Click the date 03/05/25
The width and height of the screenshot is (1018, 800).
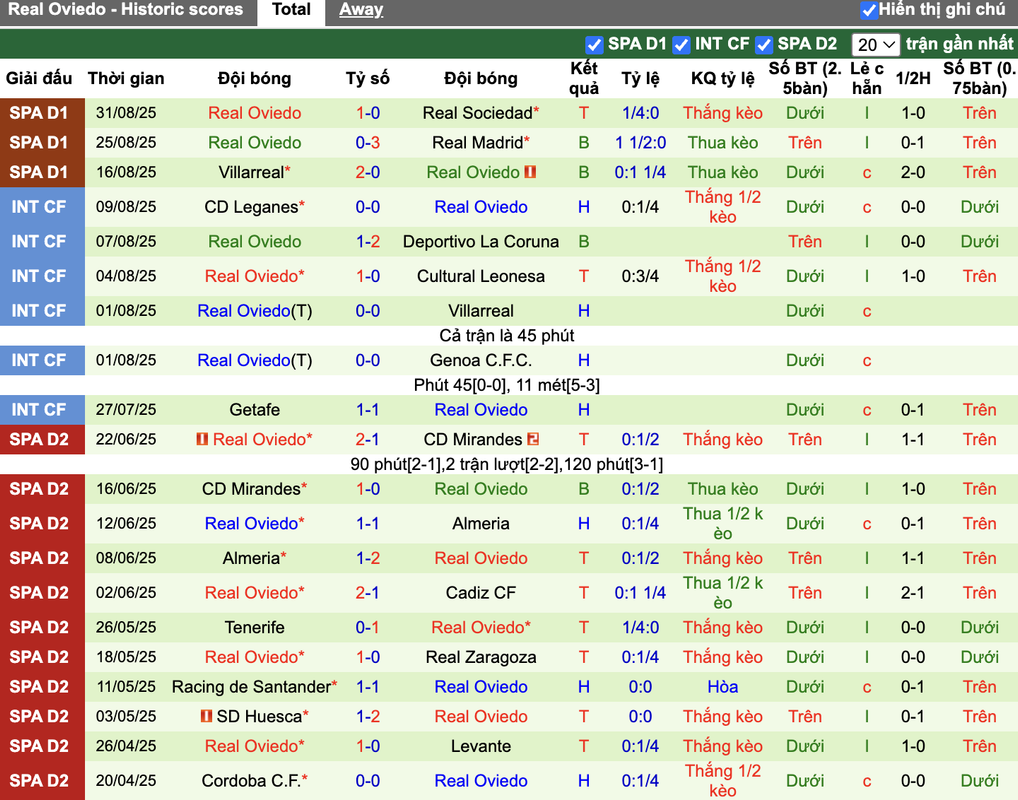pos(126,716)
